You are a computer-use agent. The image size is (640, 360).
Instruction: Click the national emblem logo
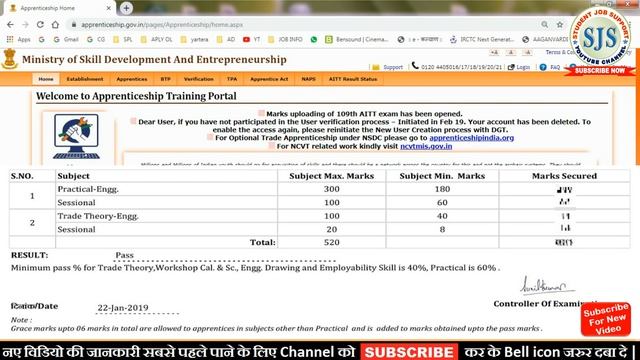[x=9, y=59]
